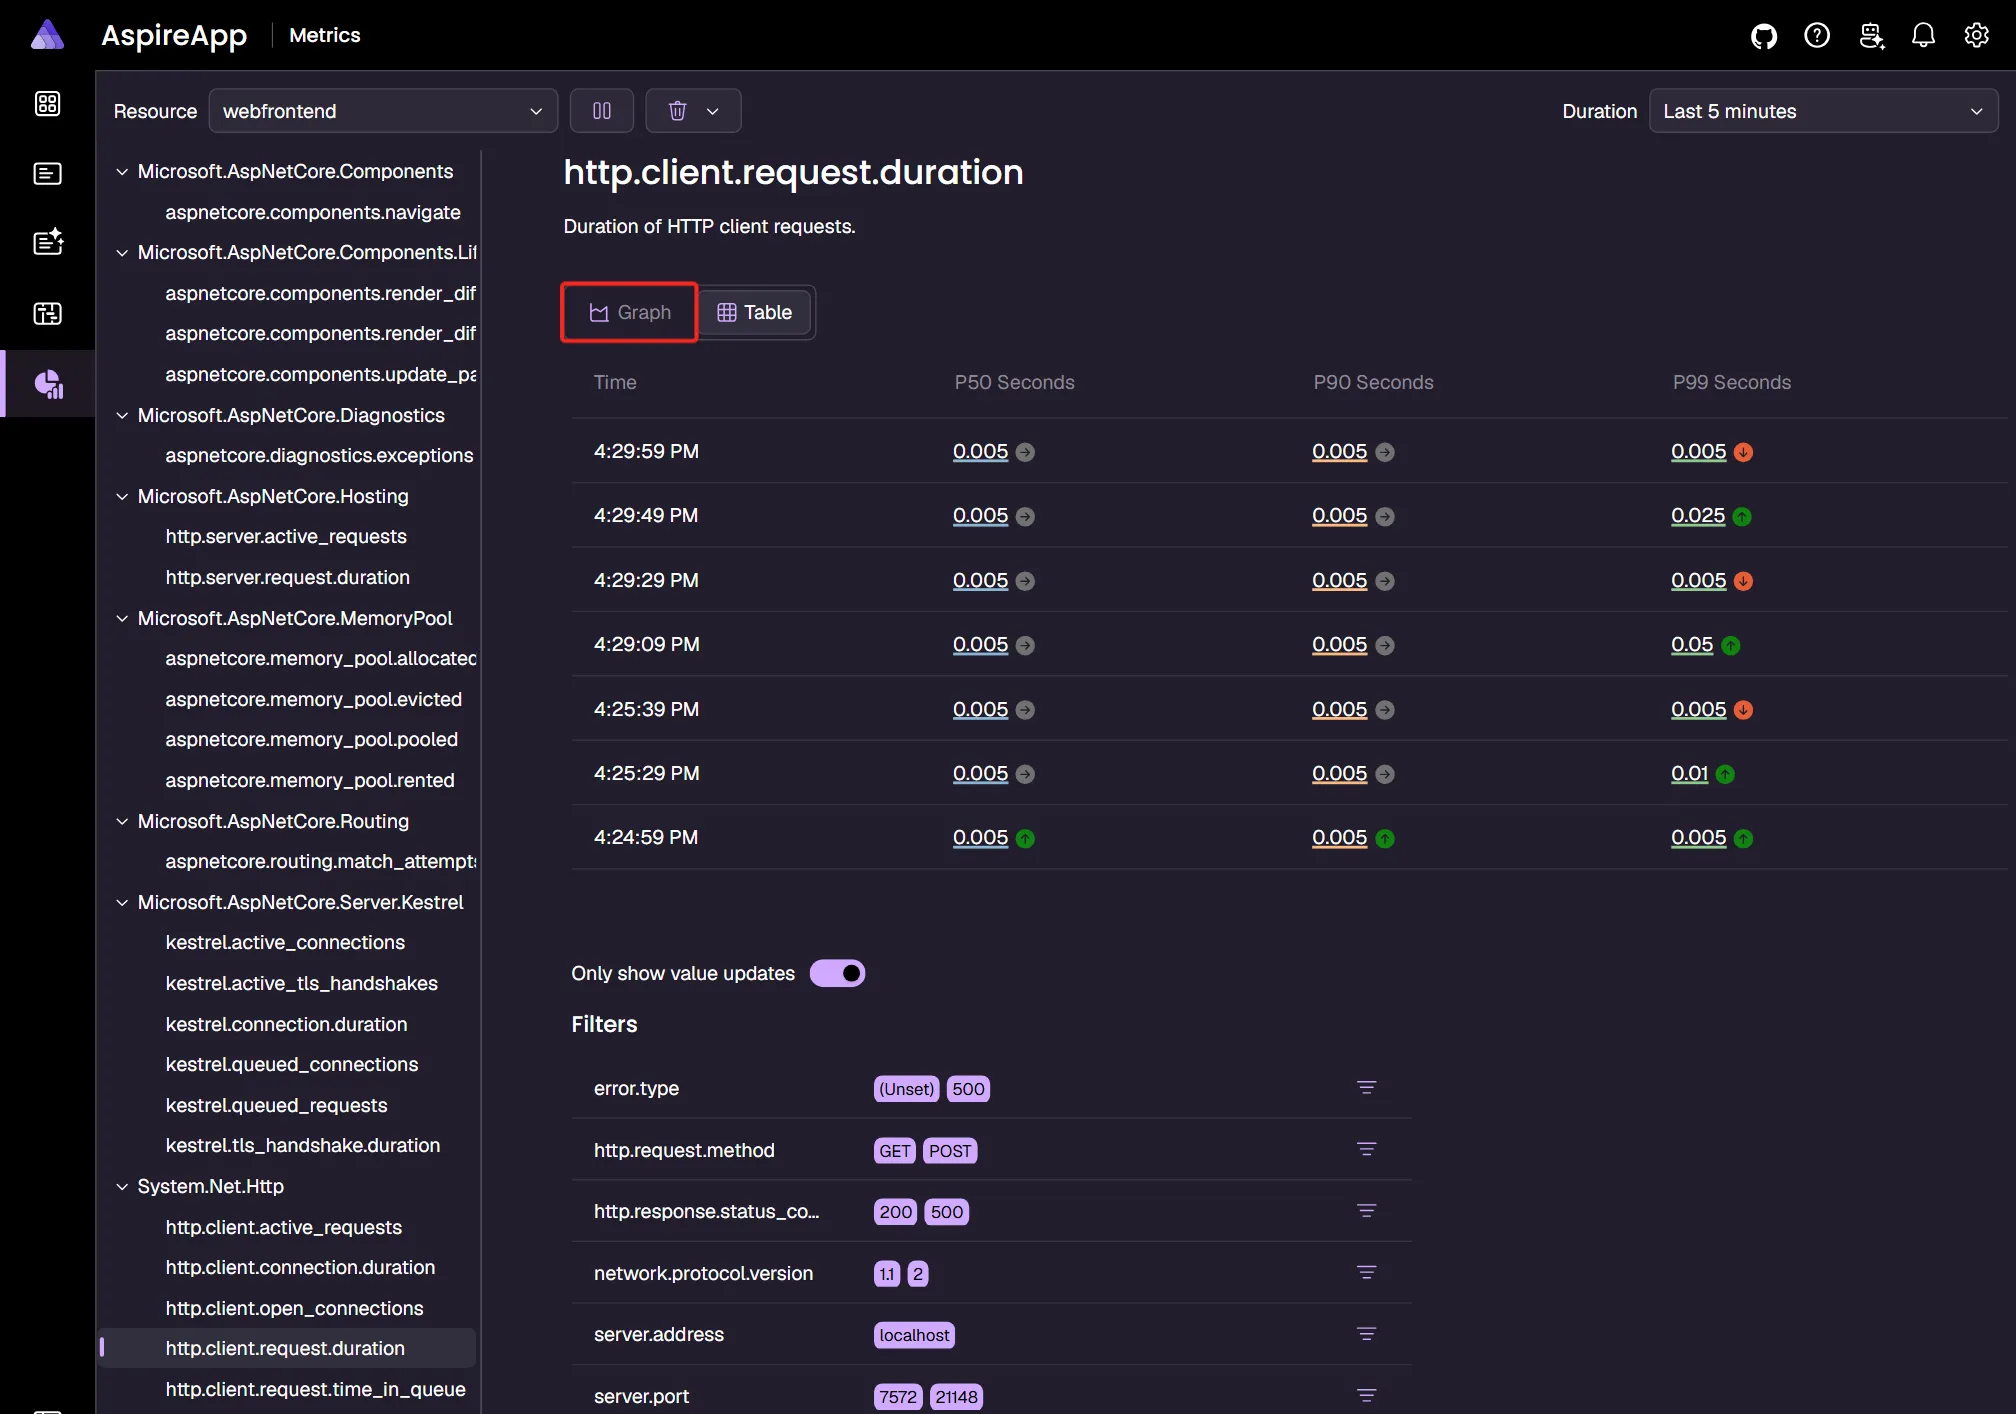Switch to the Graph tab

(630, 313)
